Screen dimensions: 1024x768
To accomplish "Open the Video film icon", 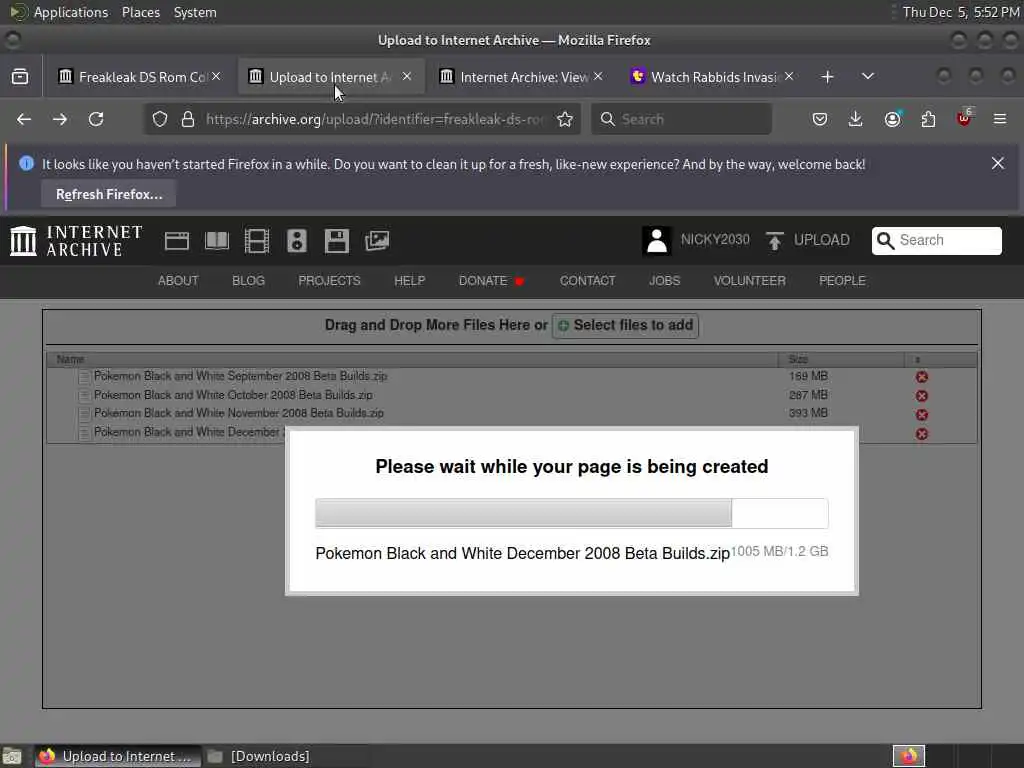I will [x=257, y=241].
